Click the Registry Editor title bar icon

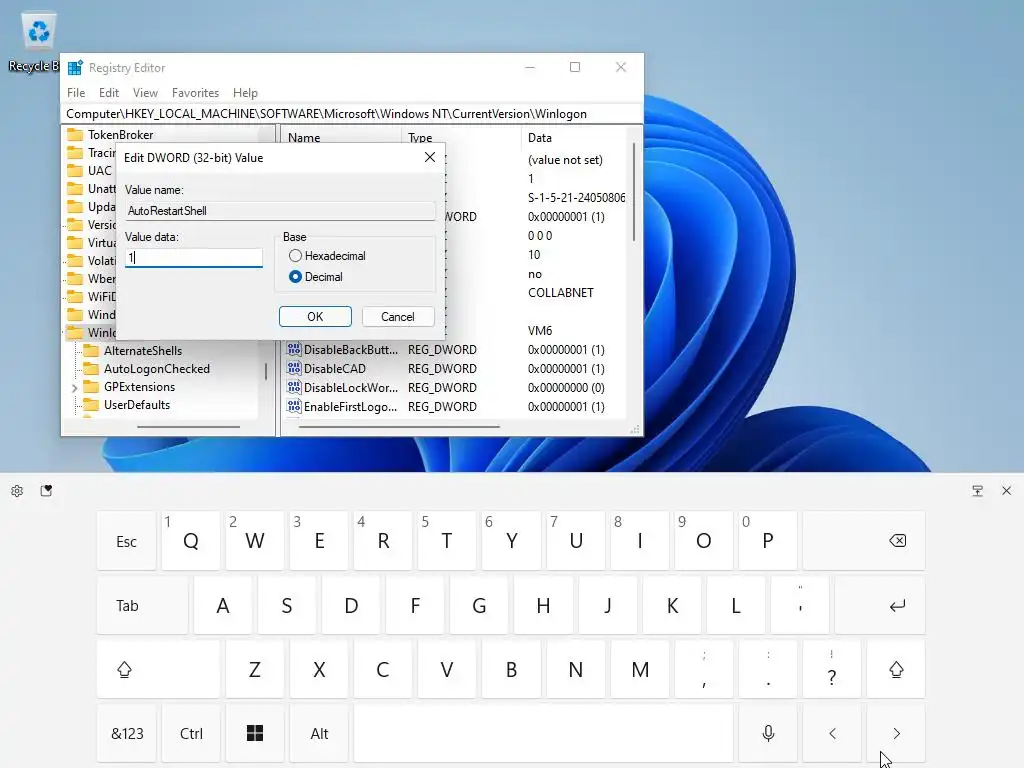pyautogui.click(x=75, y=67)
